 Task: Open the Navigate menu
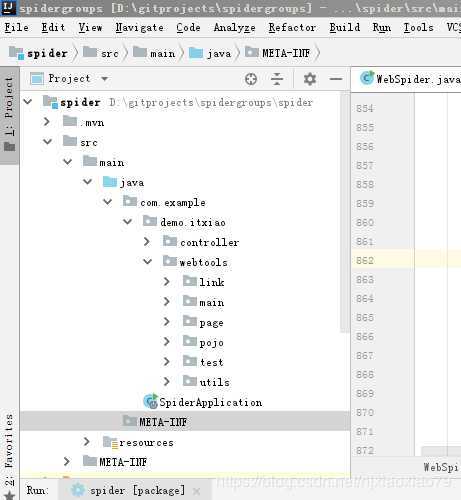click(139, 27)
